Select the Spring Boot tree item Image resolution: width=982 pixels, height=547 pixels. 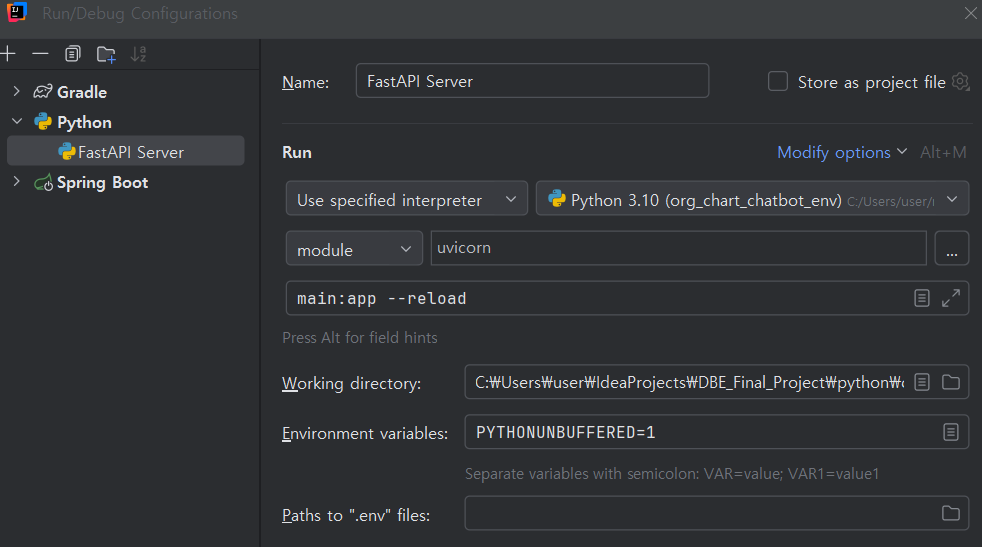coord(102,182)
